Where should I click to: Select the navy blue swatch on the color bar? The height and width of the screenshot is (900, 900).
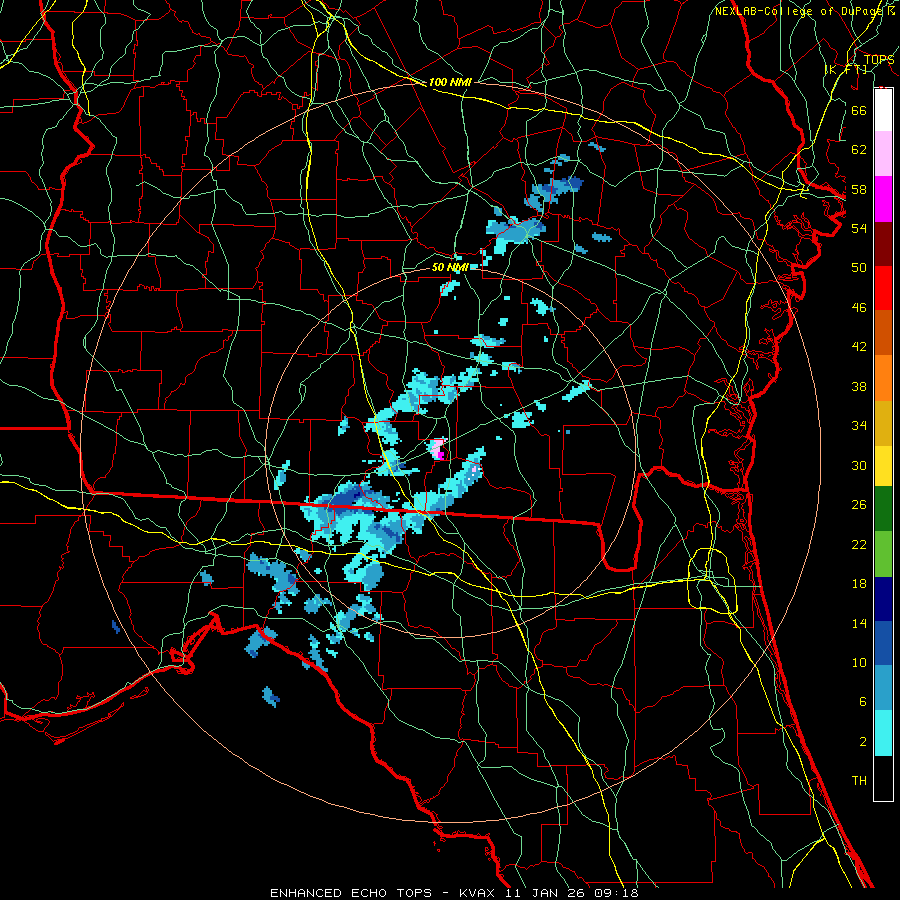click(x=883, y=599)
